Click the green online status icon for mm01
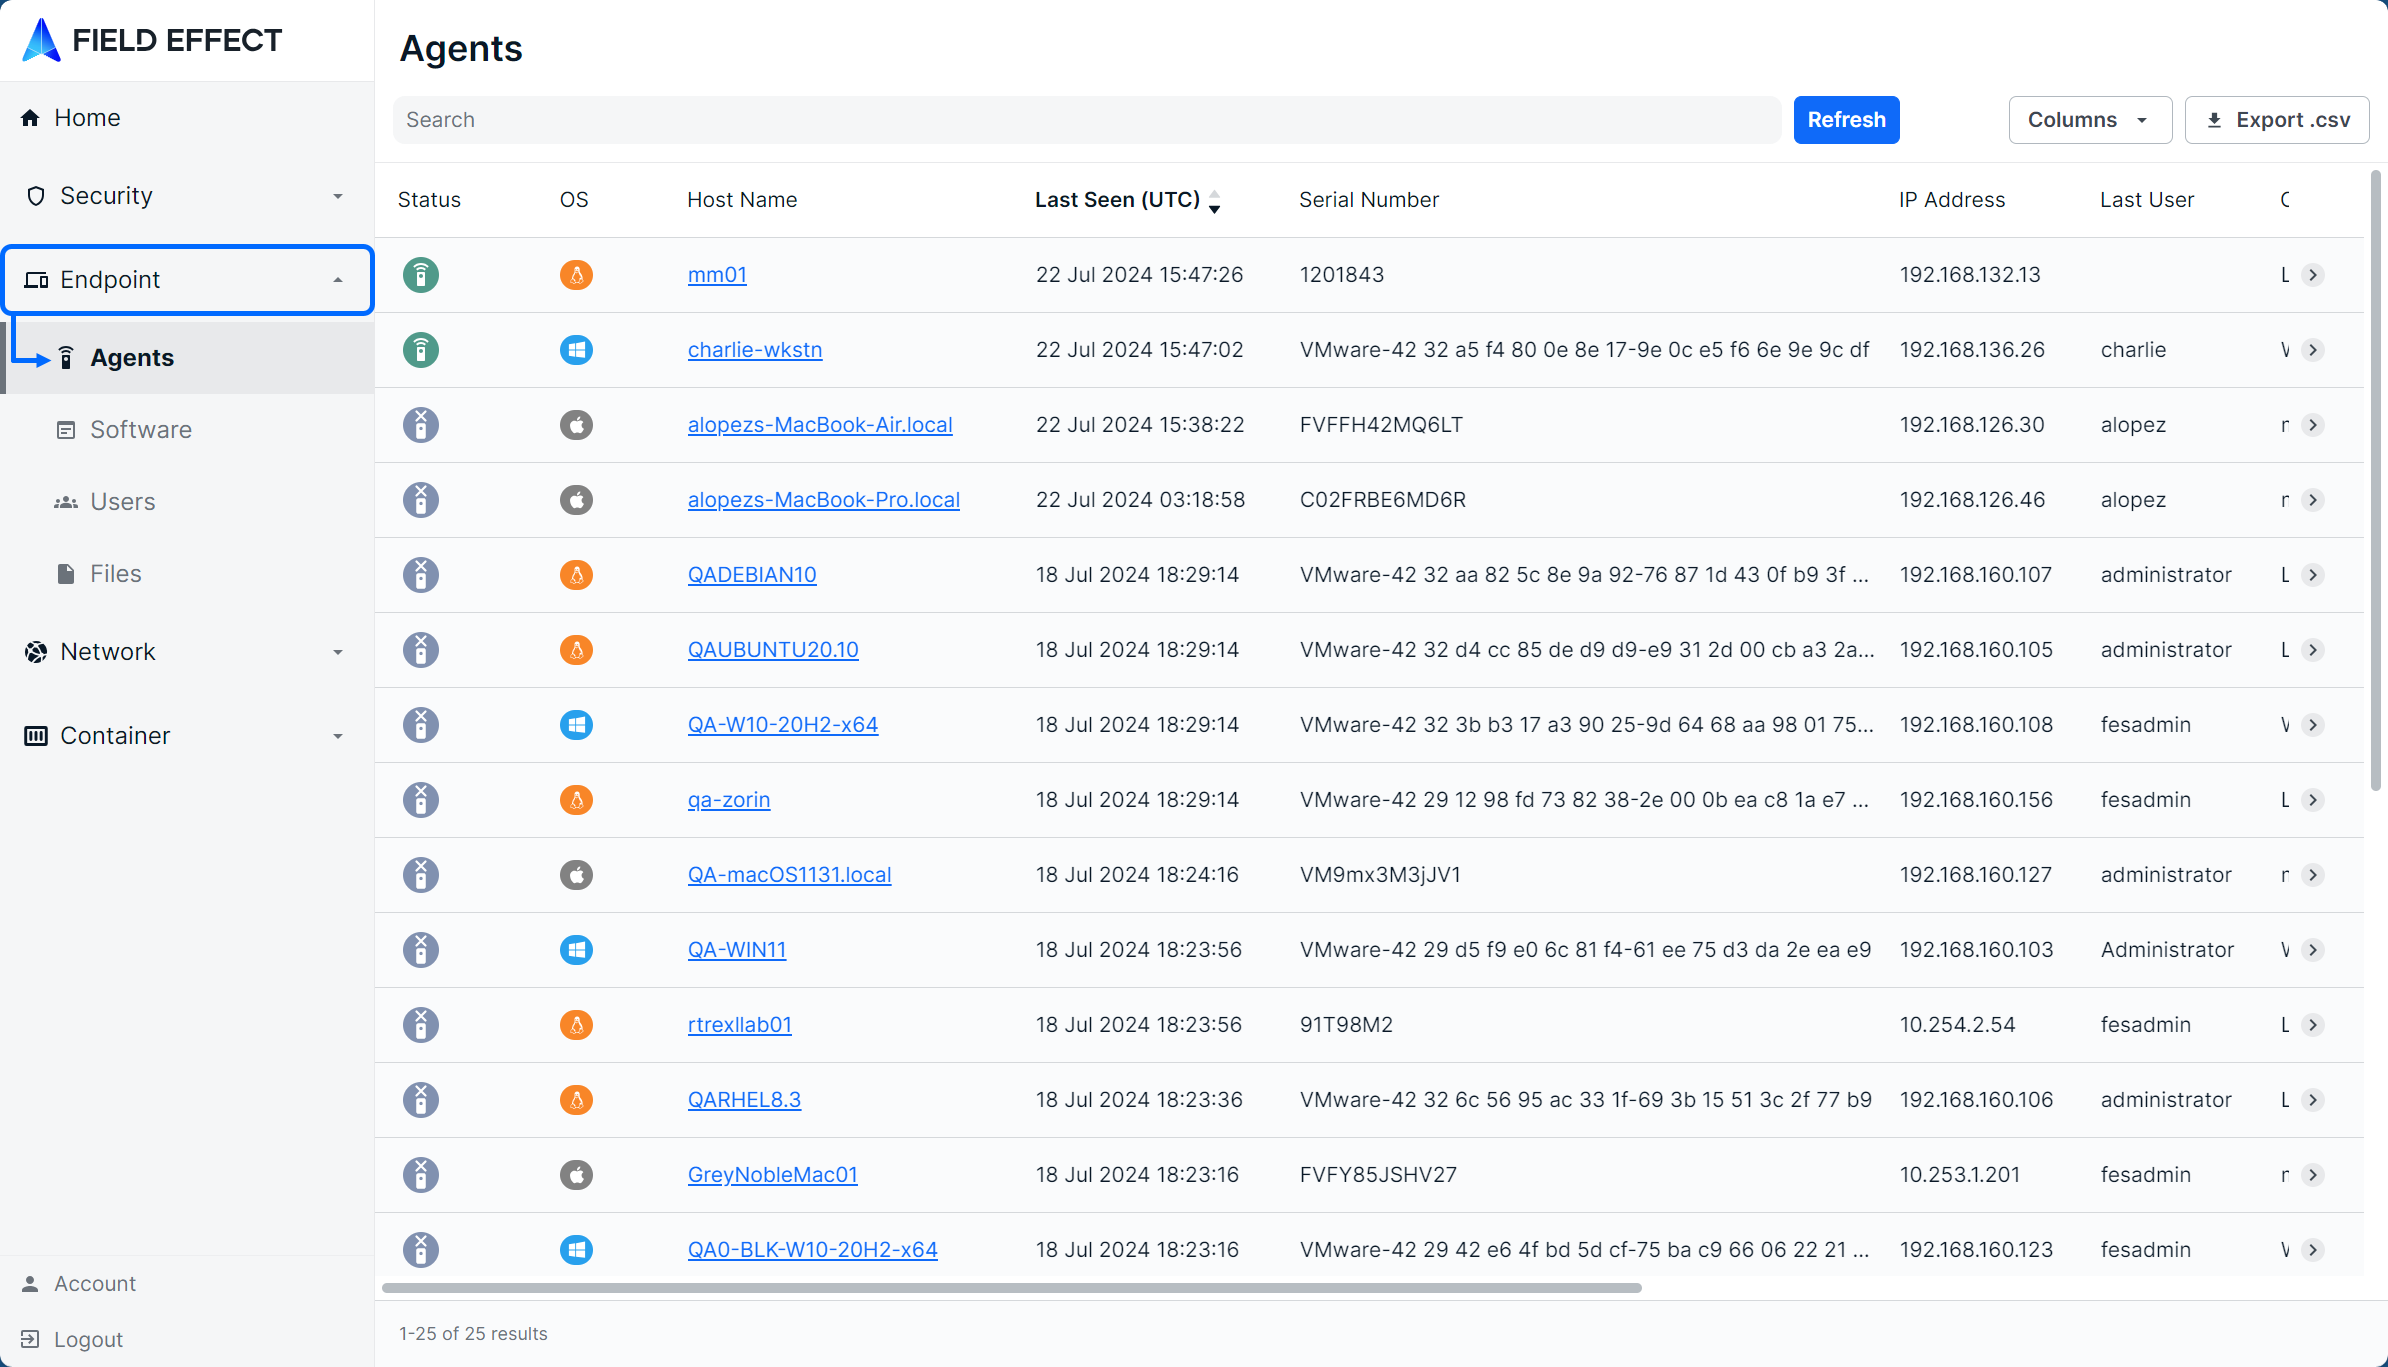Image resolution: width=2388 pixels, height=1367 pixels. click(421, 275)
